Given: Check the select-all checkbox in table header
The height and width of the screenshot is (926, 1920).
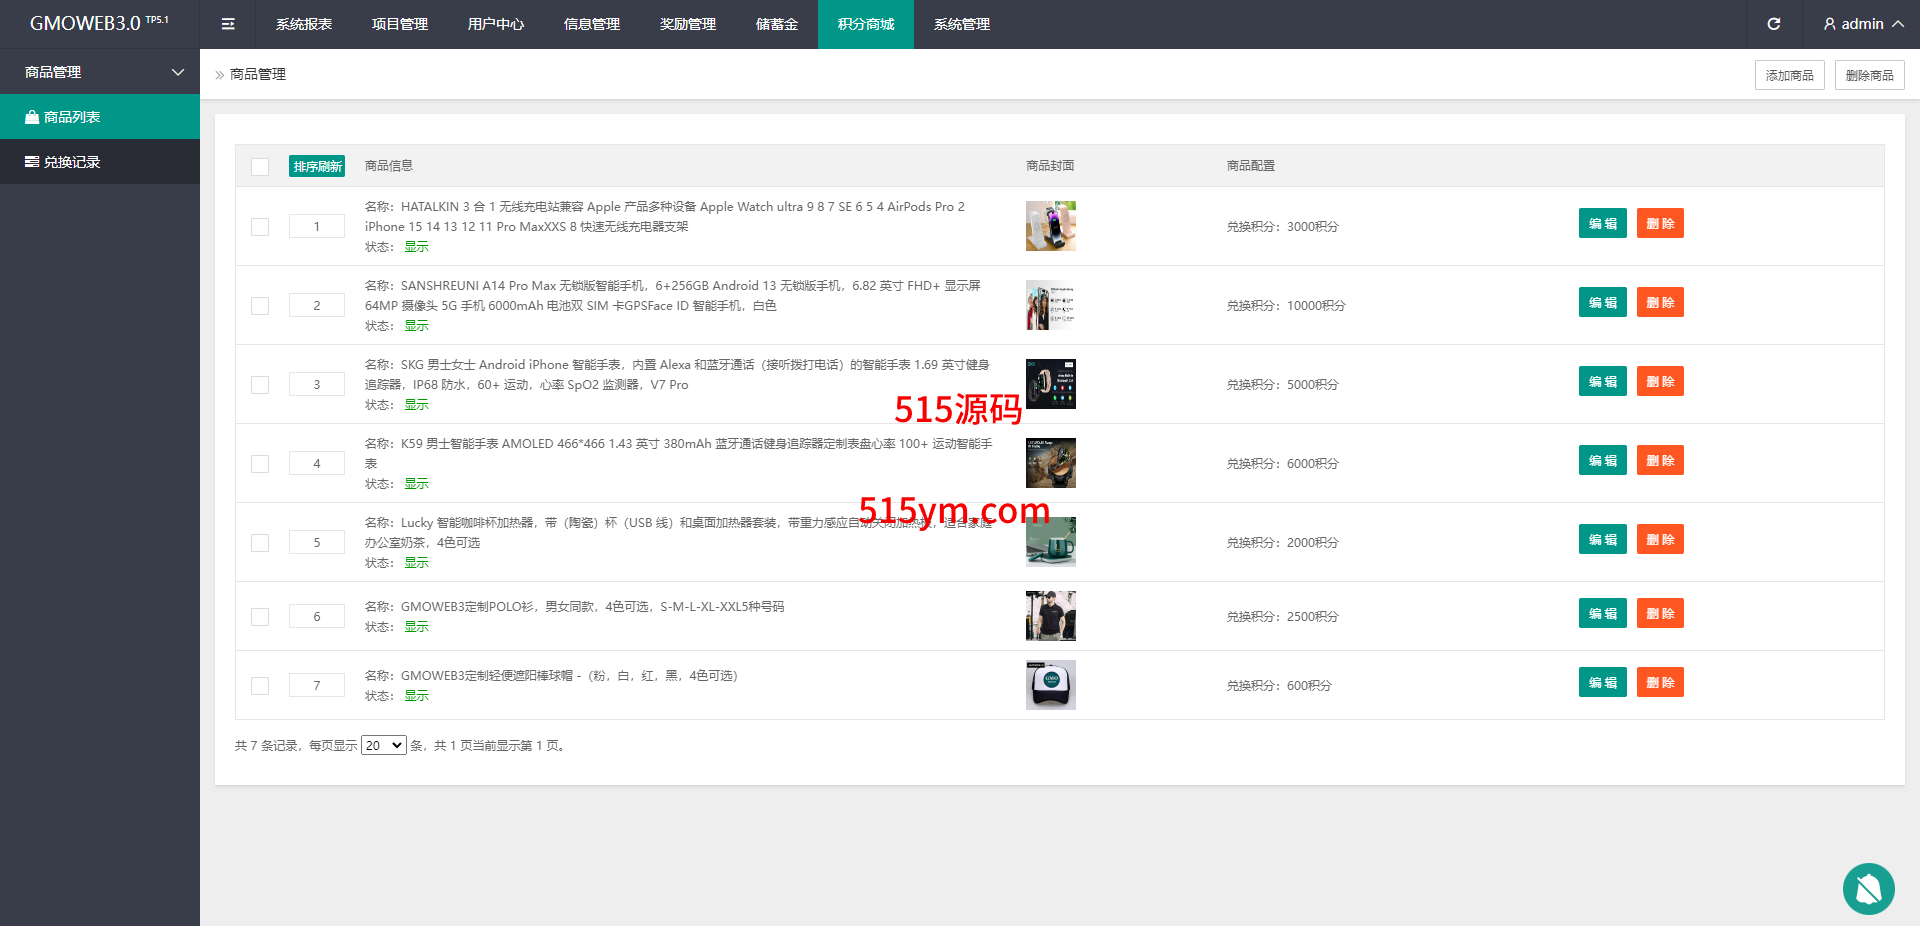Looking at the screenshot, I should [260, 167].
